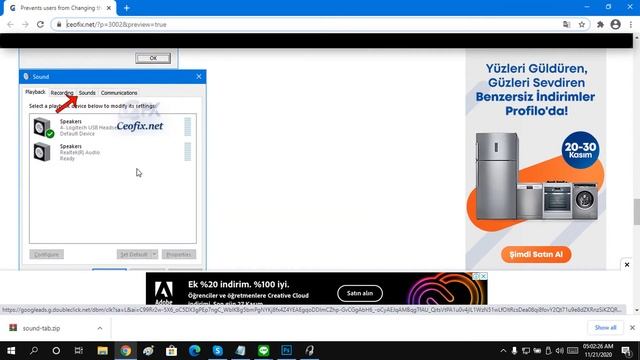Click 'Şimdi Satın Al' ad button
This screenshot has height=360, width=640.
[536, 254]
